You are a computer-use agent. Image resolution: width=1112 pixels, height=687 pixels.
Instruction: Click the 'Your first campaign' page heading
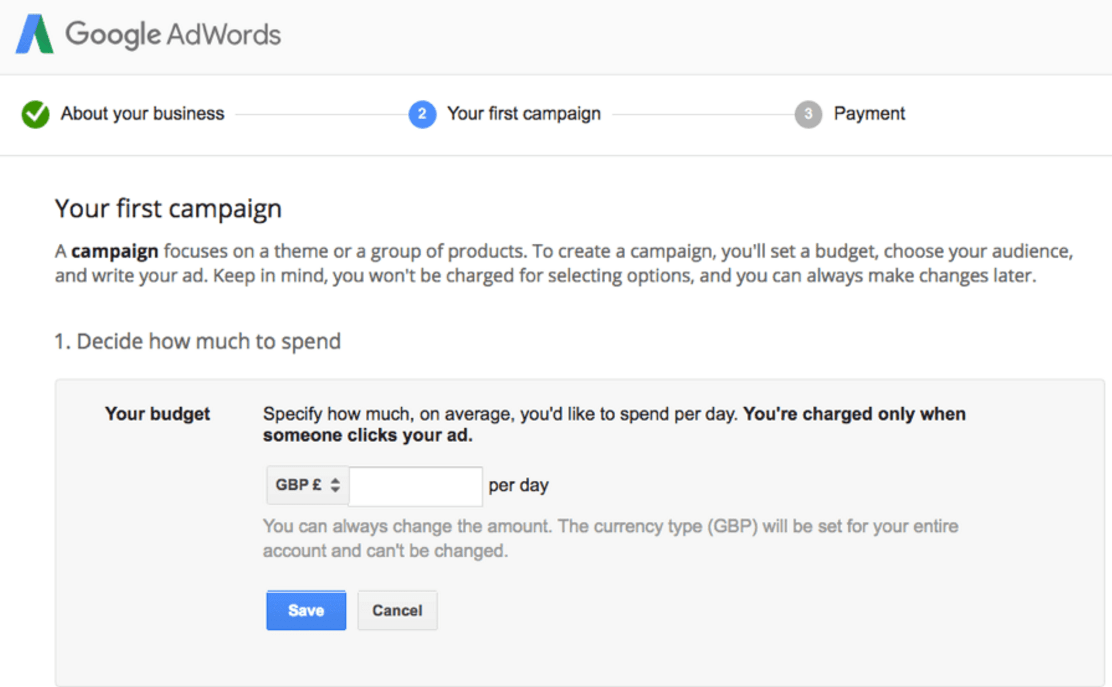pos(168,209)
